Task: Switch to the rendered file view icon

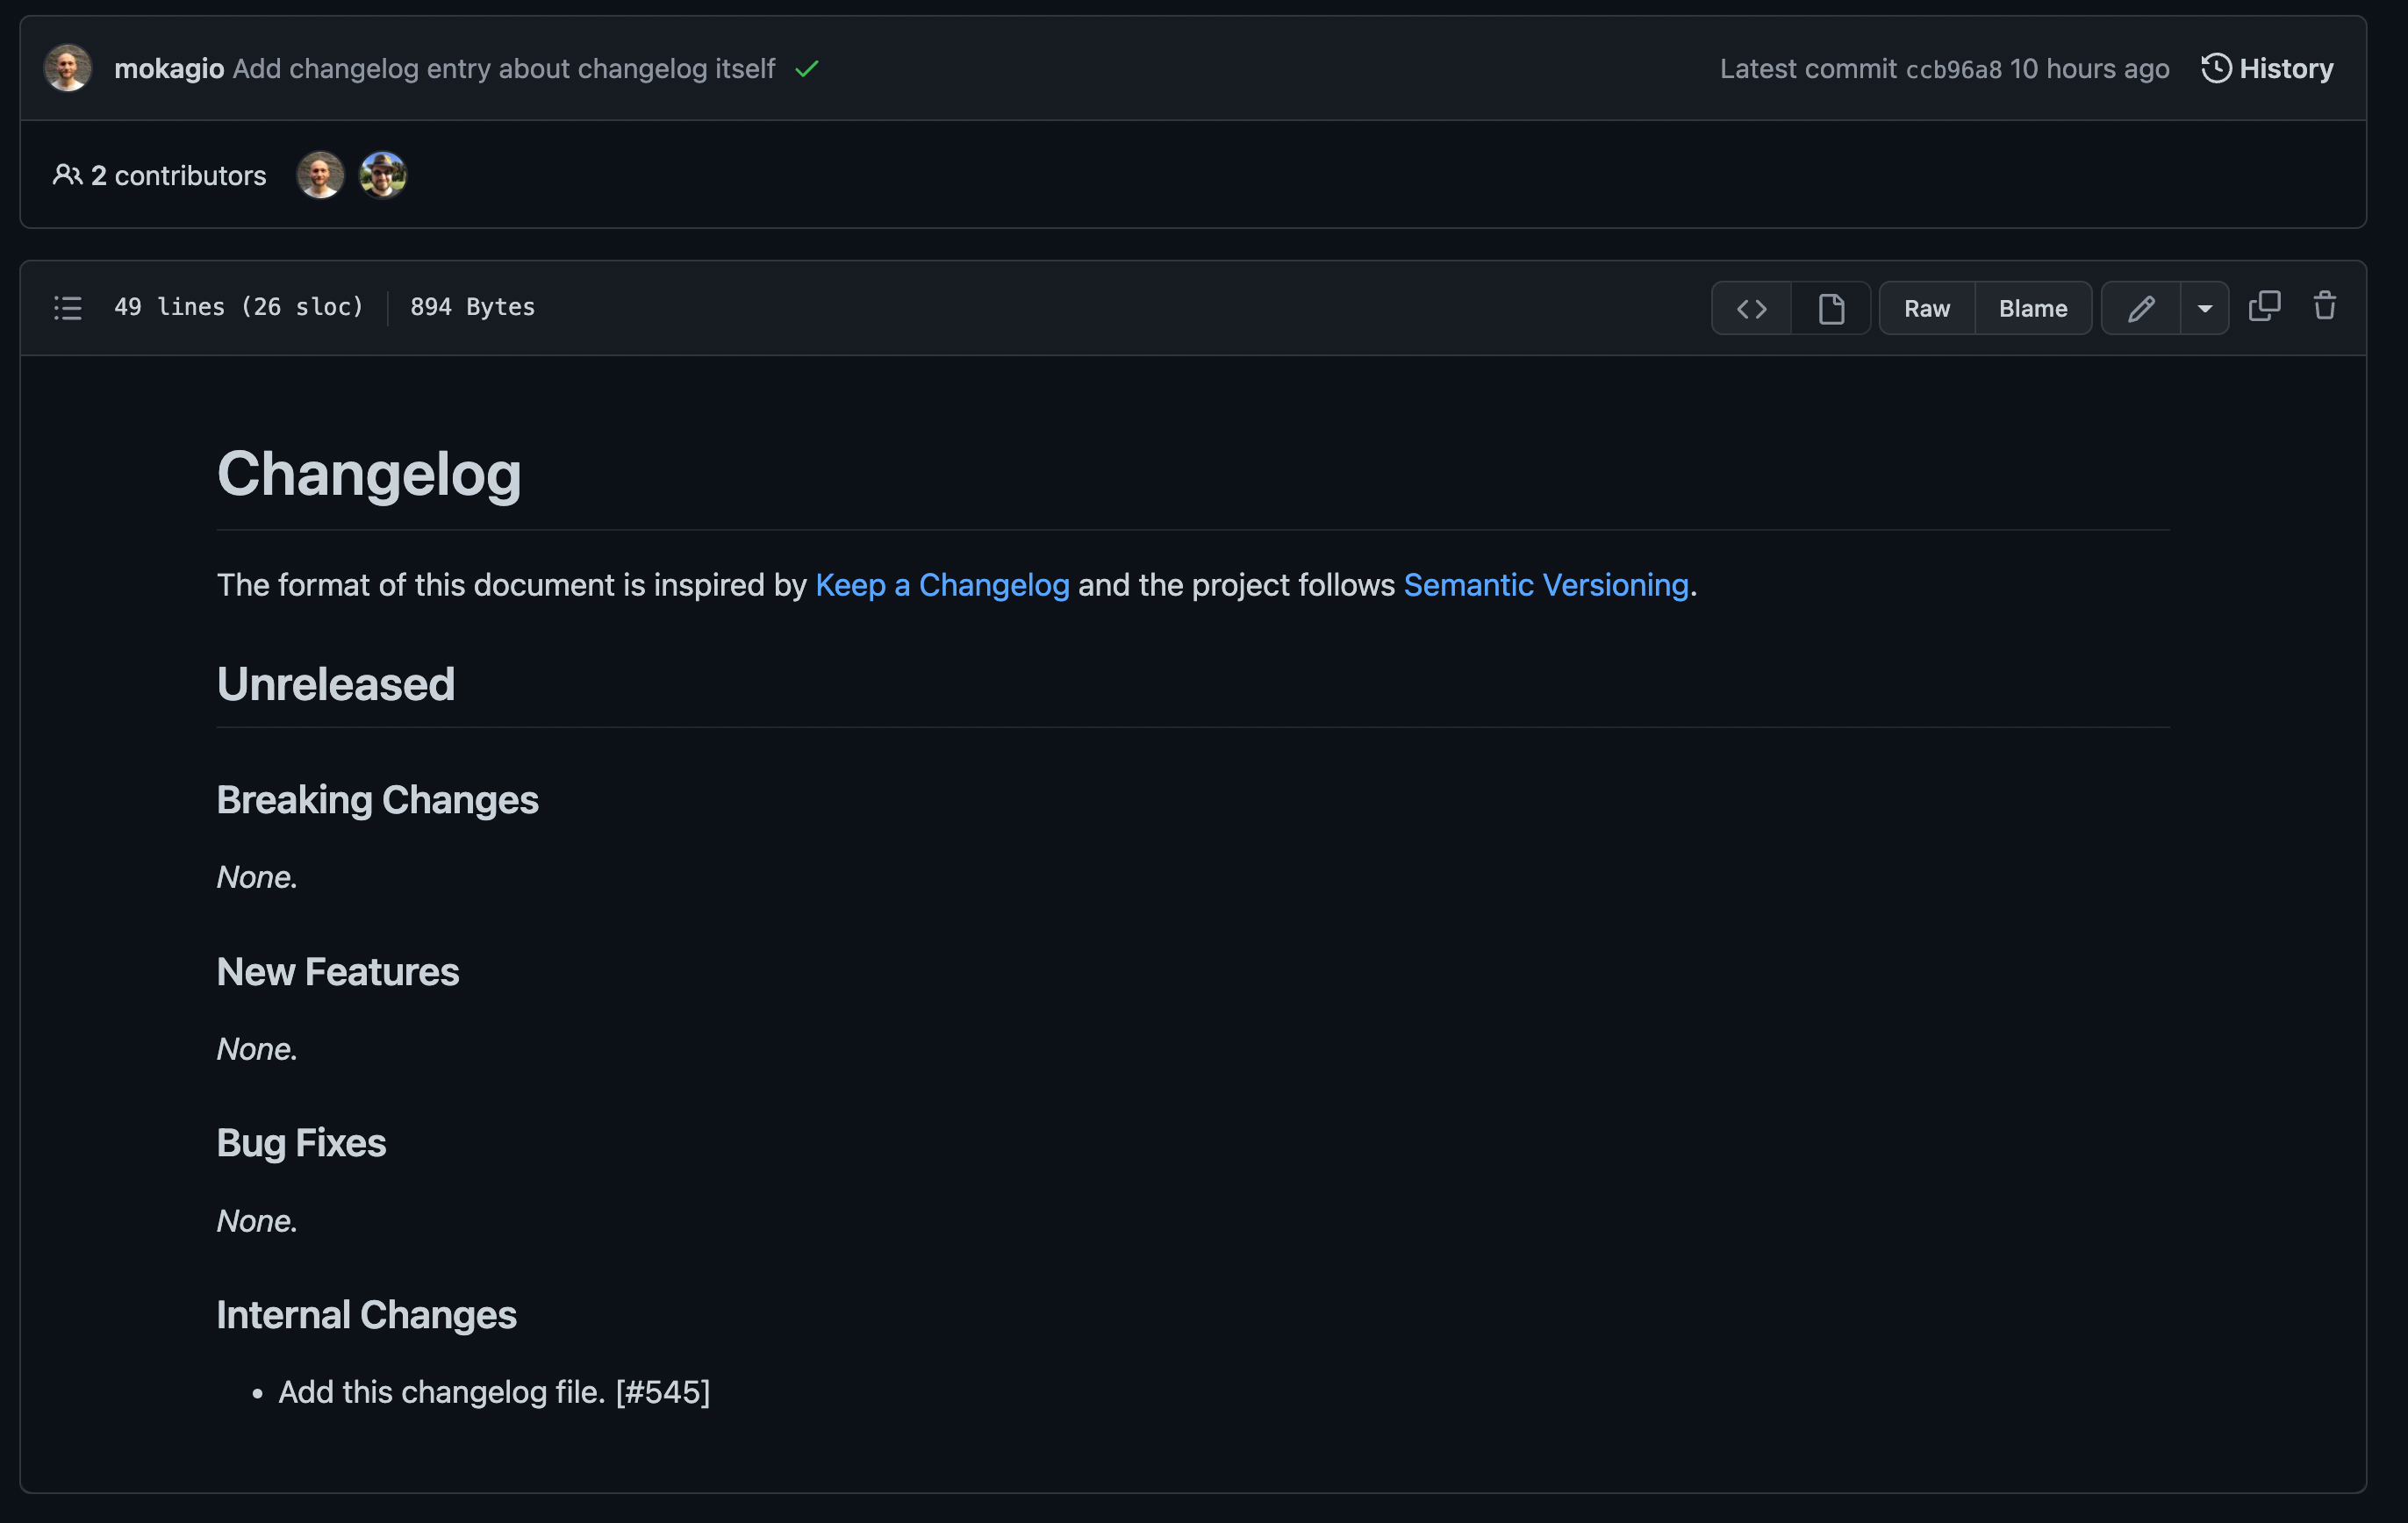Action: pyautogui.click(x=1831, y=309)
